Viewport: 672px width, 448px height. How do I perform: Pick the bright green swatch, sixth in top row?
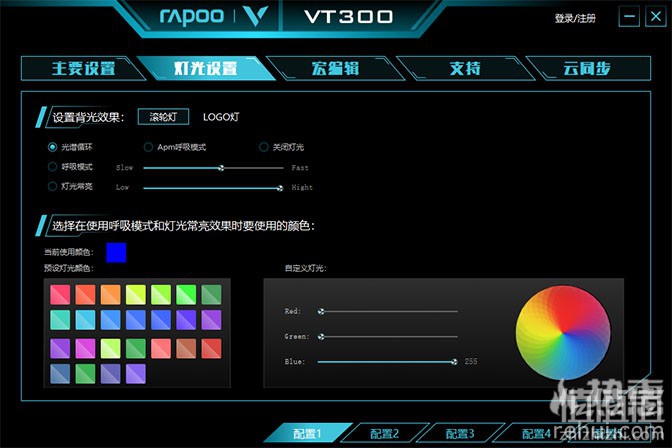pos(186,295)
